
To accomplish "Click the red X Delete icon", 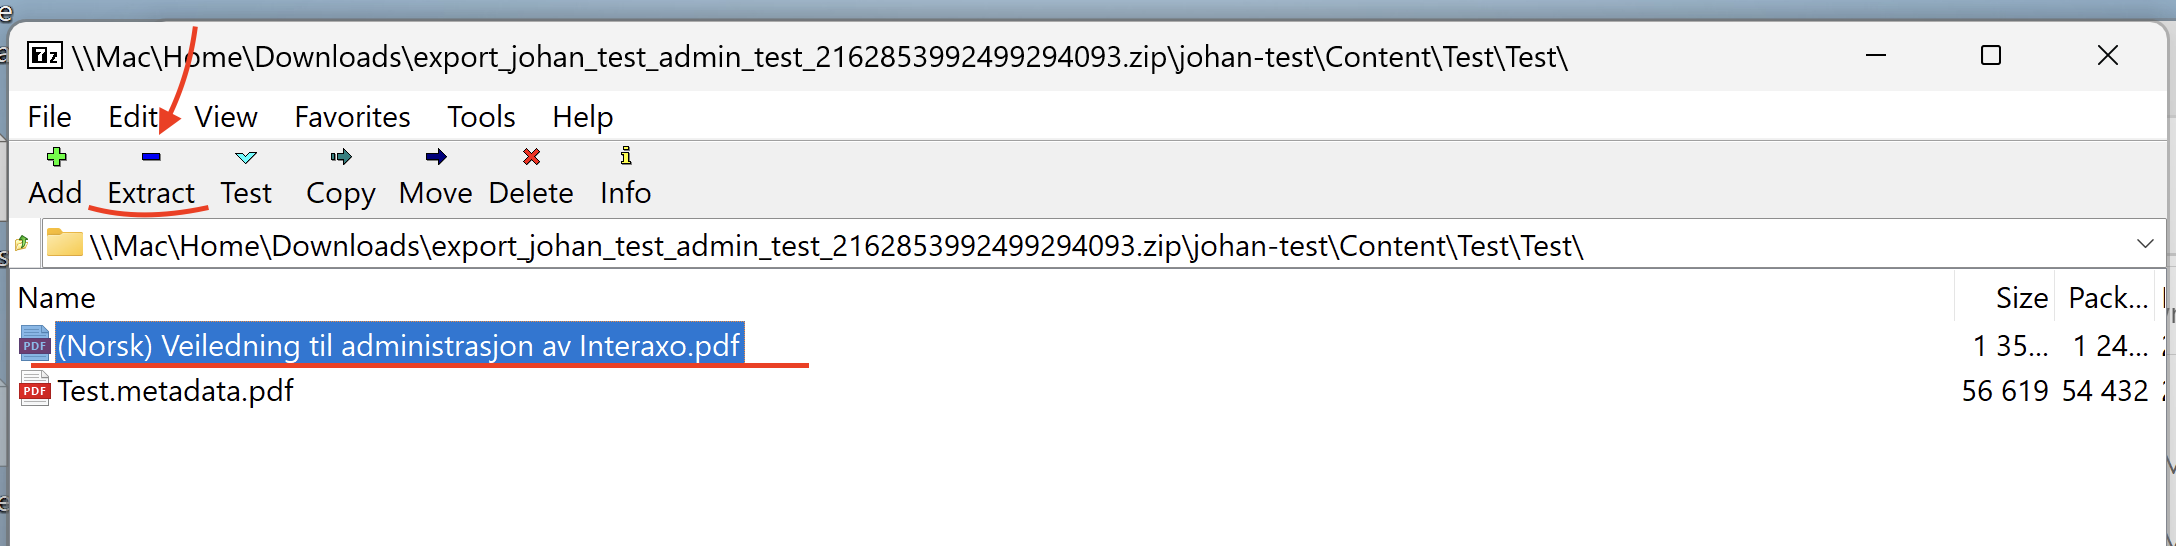I will (531, 157).
